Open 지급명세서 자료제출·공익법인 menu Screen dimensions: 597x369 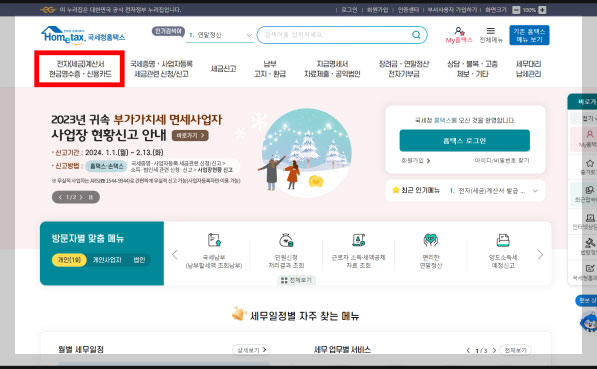(x=332, y=69)
